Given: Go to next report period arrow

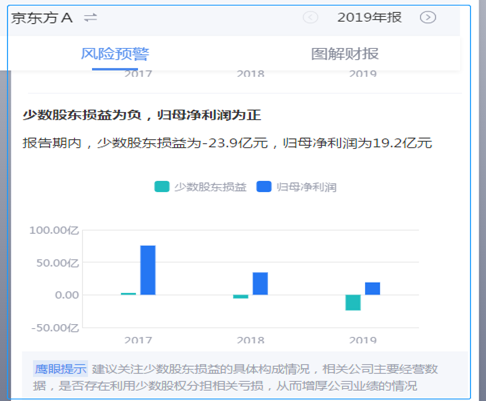Looking at the screenshot, I should (428, 17).
